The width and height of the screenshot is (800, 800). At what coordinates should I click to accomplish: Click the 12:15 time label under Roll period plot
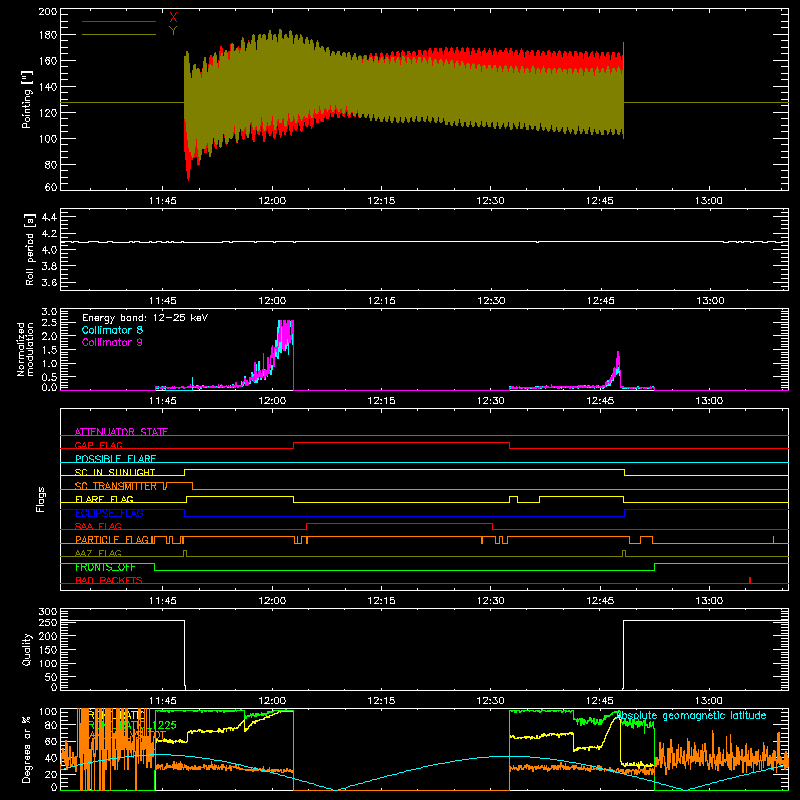pyautogui.click(x=382, y=301)
